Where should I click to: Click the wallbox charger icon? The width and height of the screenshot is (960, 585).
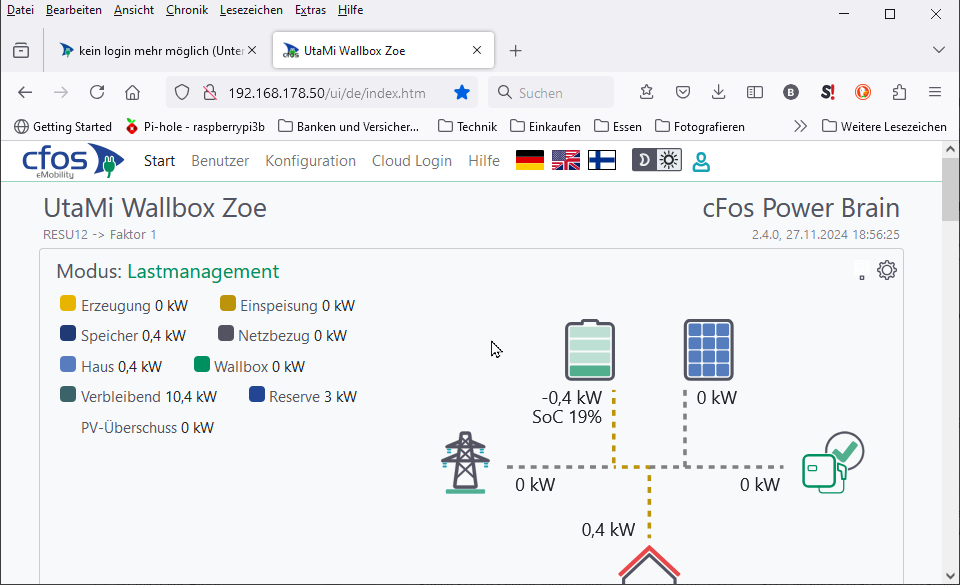tap(833, 463)
